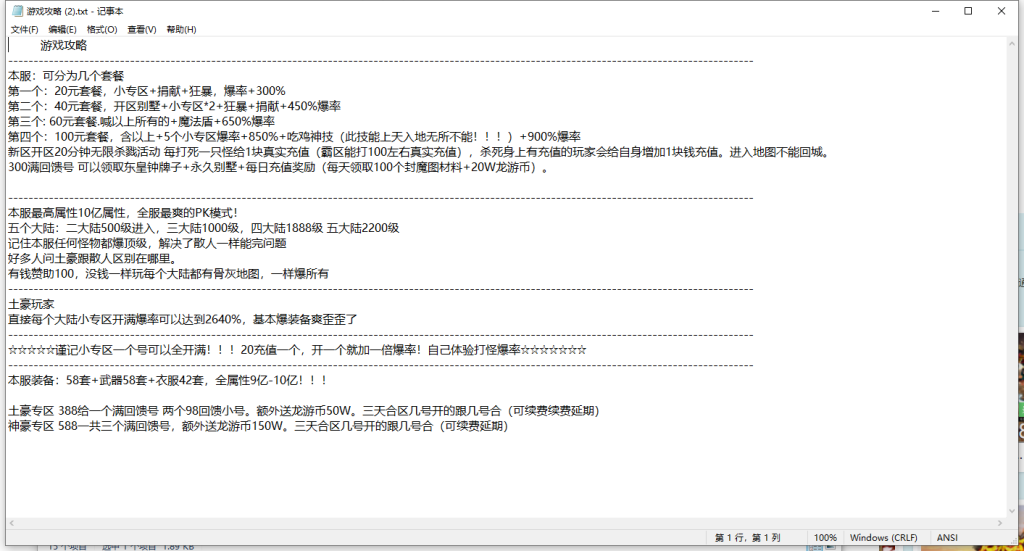
Task: Open the 格式(O) menu
Action: tap(102, 30)
